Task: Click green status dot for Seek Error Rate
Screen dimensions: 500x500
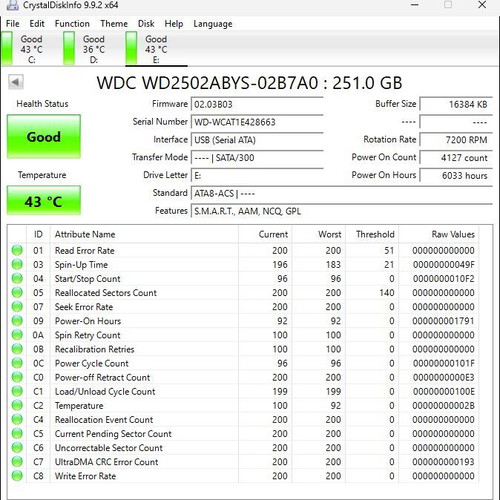Action: pyautogui.click(x=17, y=307)
